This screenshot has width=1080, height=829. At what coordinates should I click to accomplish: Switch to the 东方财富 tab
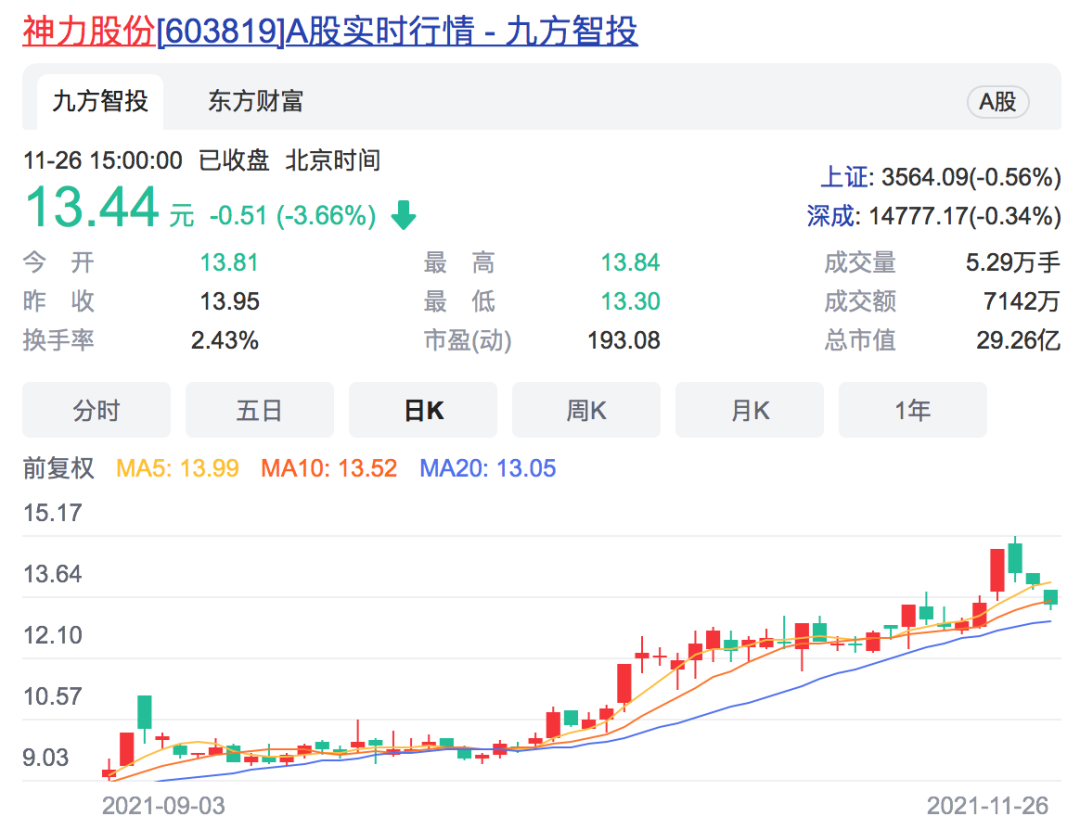tap(255, 101)
